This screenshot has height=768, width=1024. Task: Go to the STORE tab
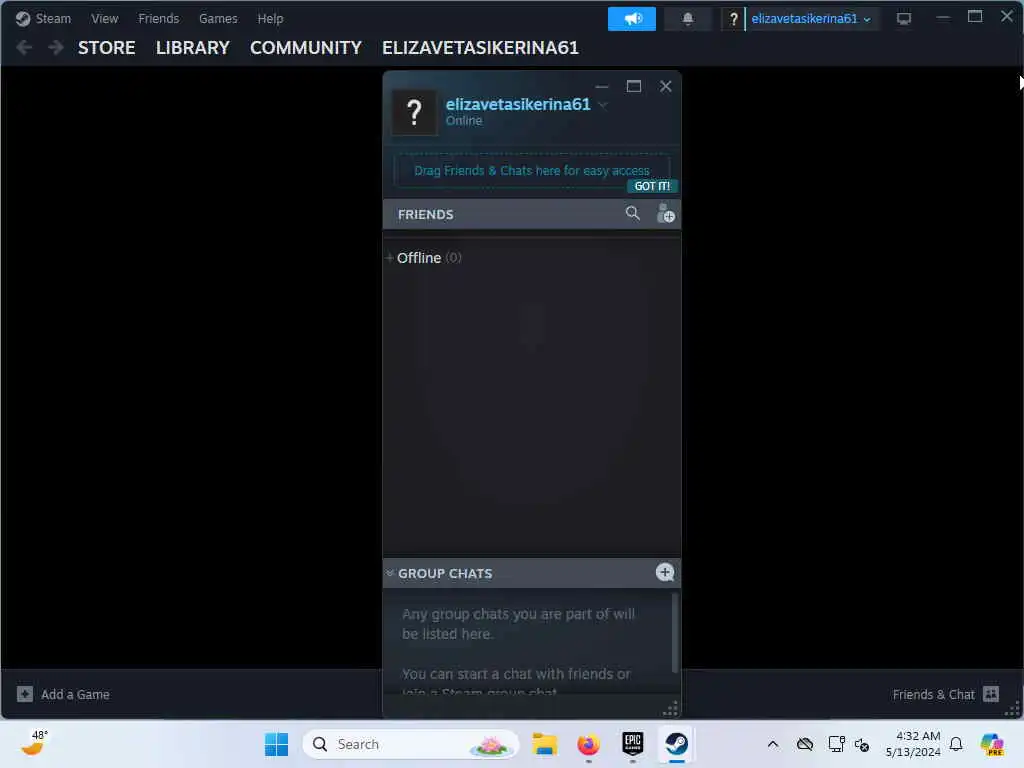click(106, 48)
